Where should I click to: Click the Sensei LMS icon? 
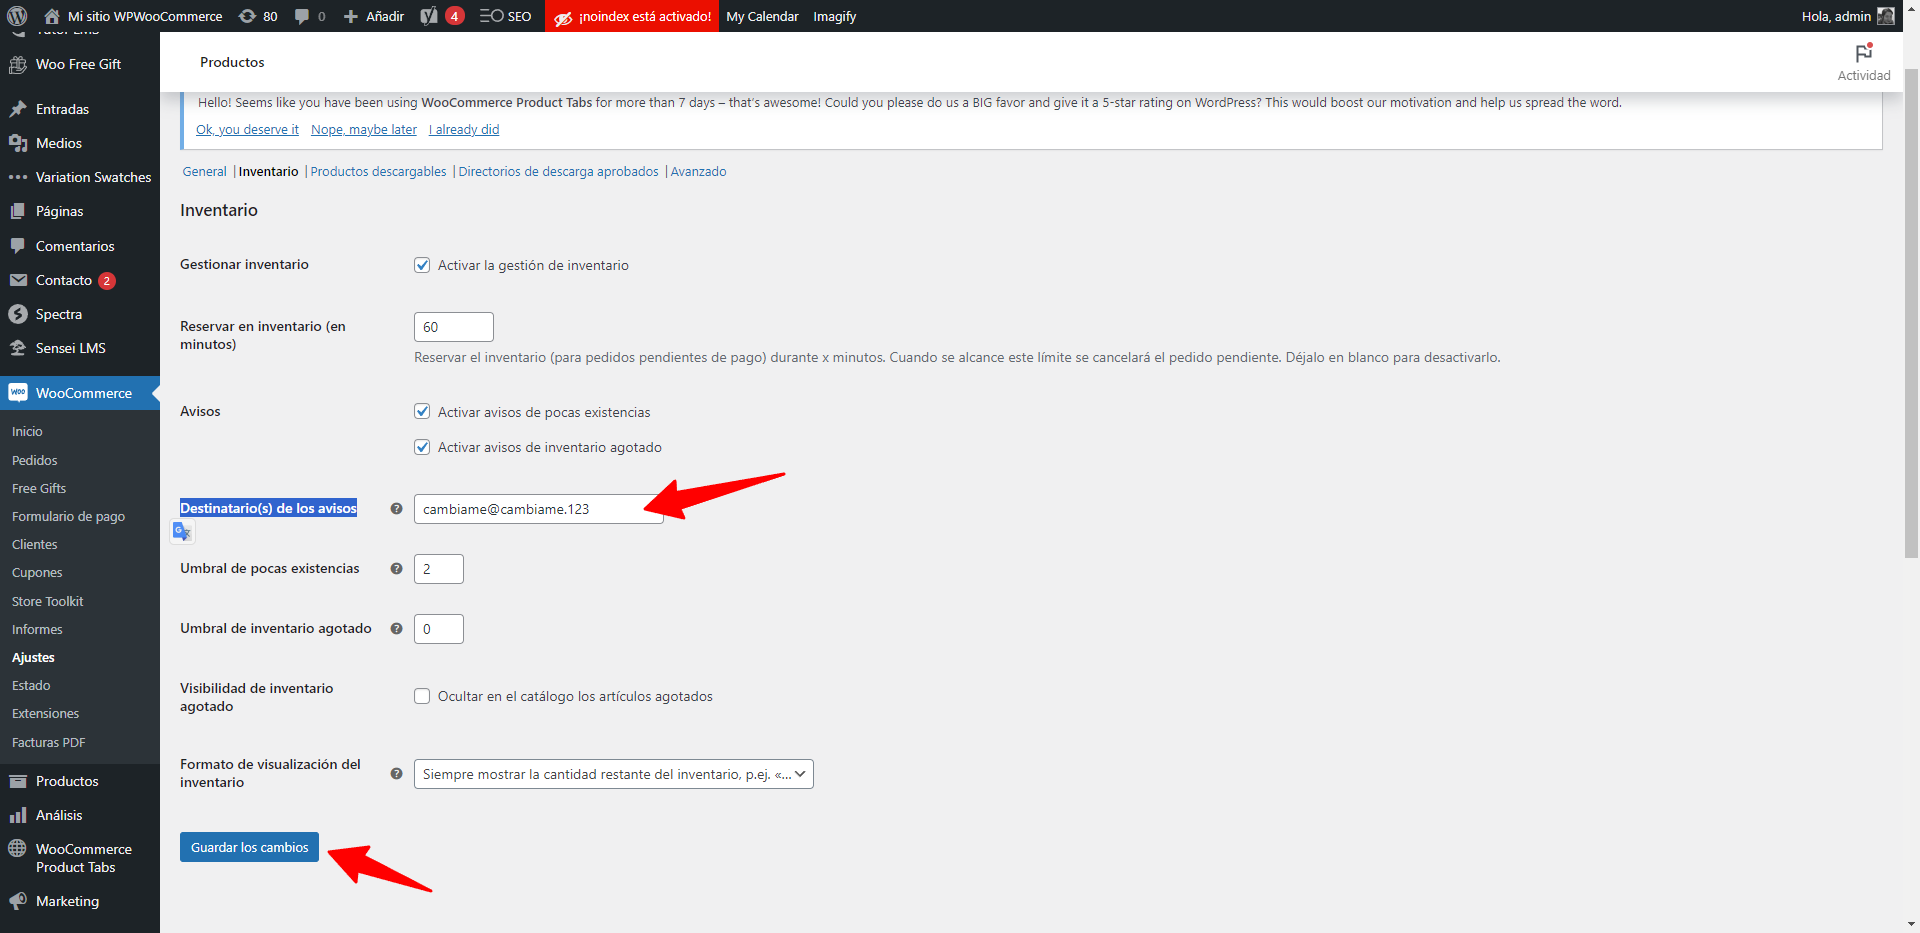[18, 348]
